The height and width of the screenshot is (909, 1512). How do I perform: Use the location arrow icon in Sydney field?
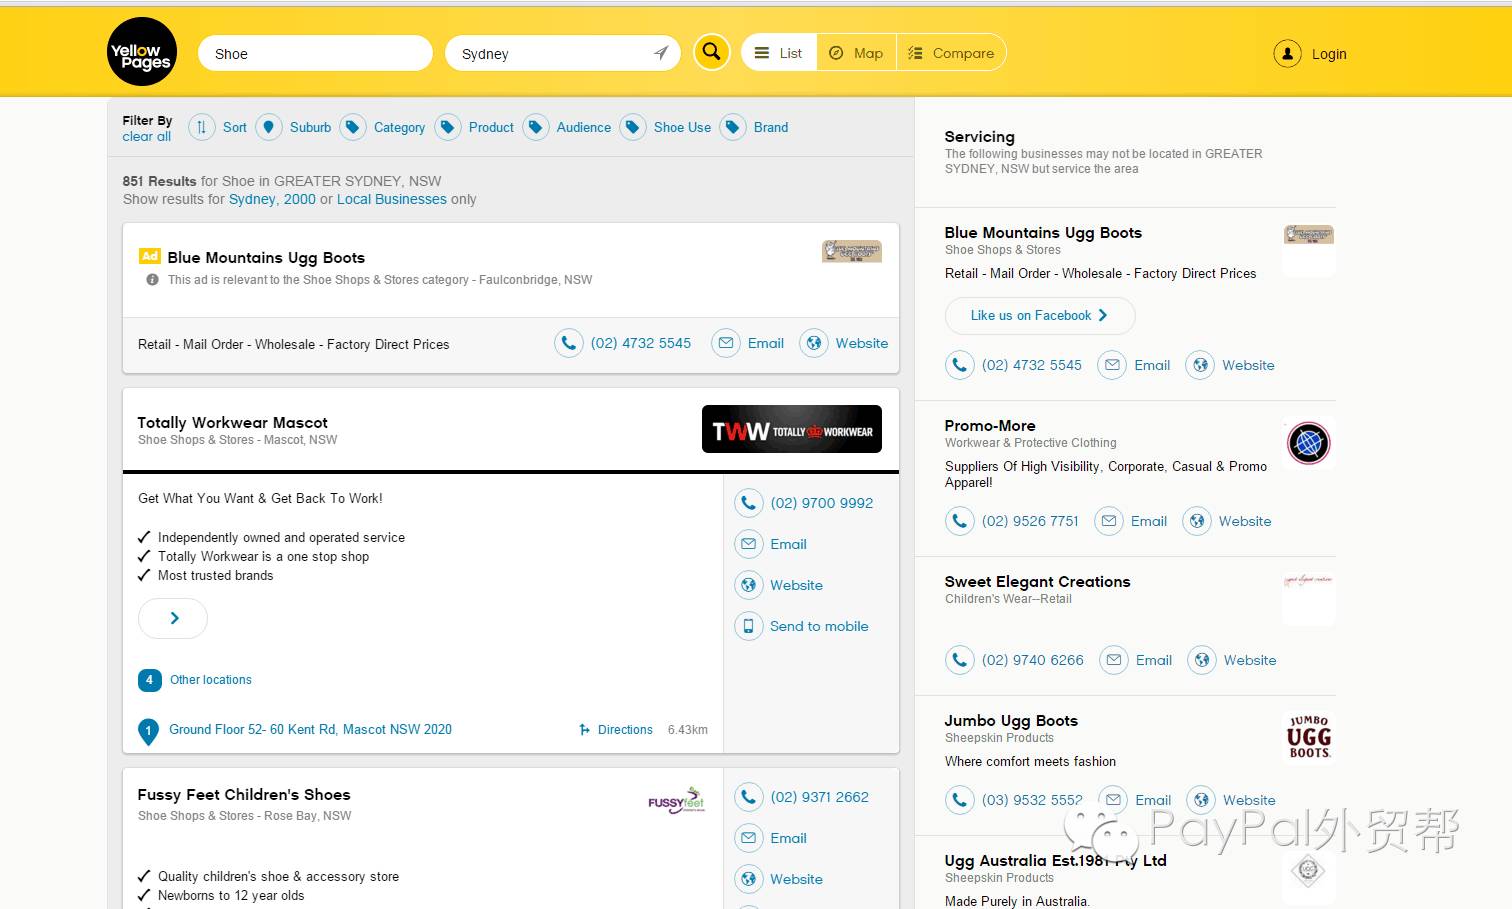click(661, 53)
